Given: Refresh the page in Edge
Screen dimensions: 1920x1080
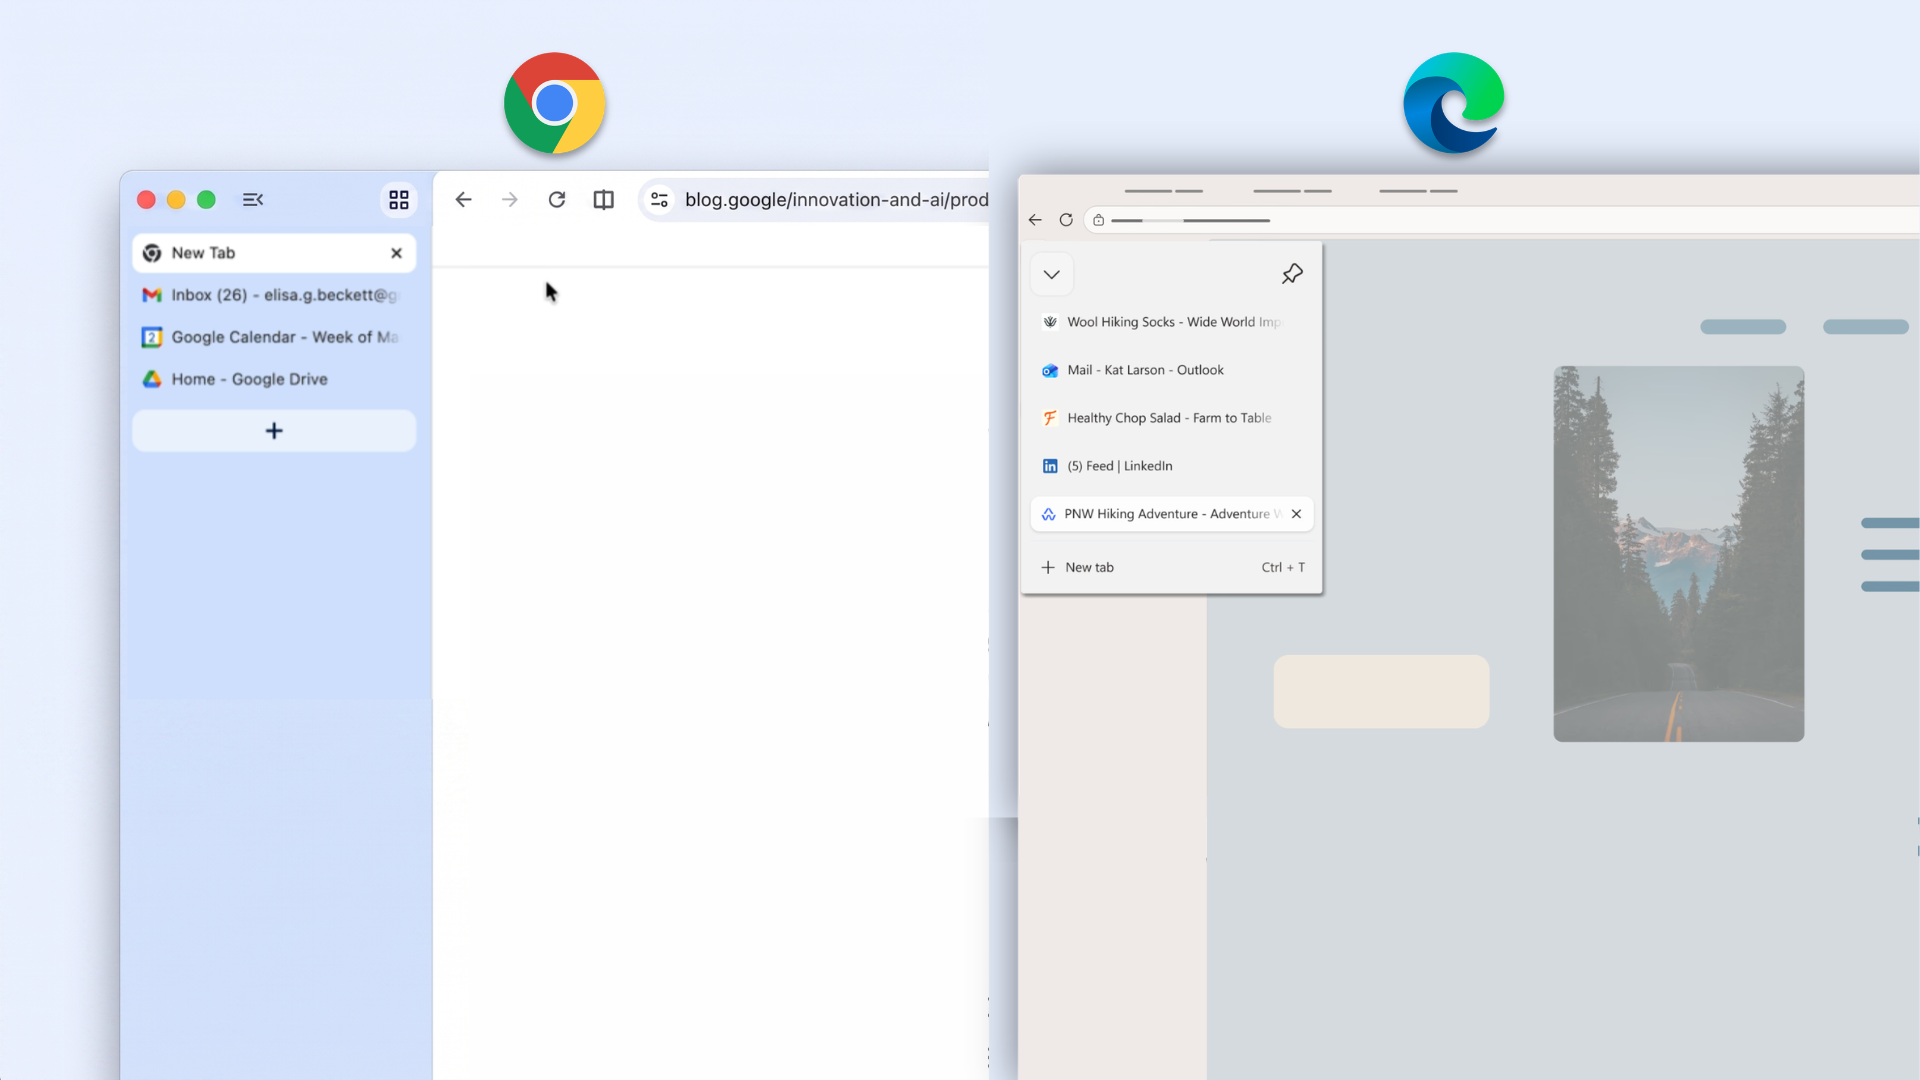Looking at the screenshot, I should click(1066, 220).
